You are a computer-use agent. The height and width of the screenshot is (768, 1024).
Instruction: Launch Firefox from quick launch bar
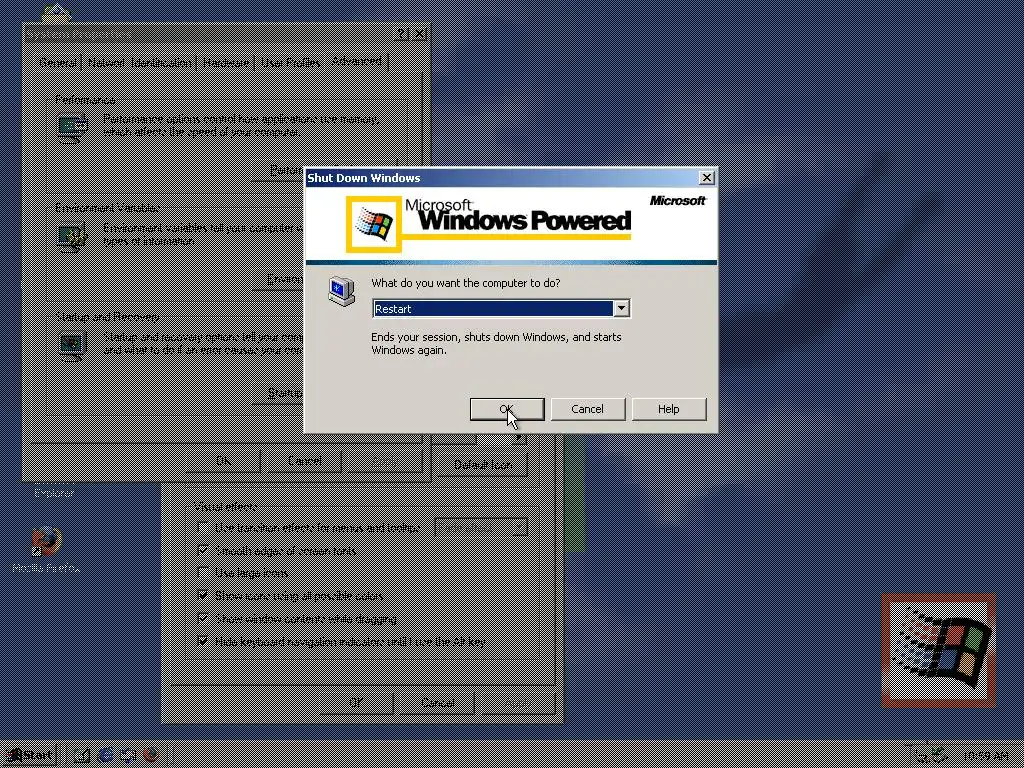pyautogui.click(x=151, y=756)
